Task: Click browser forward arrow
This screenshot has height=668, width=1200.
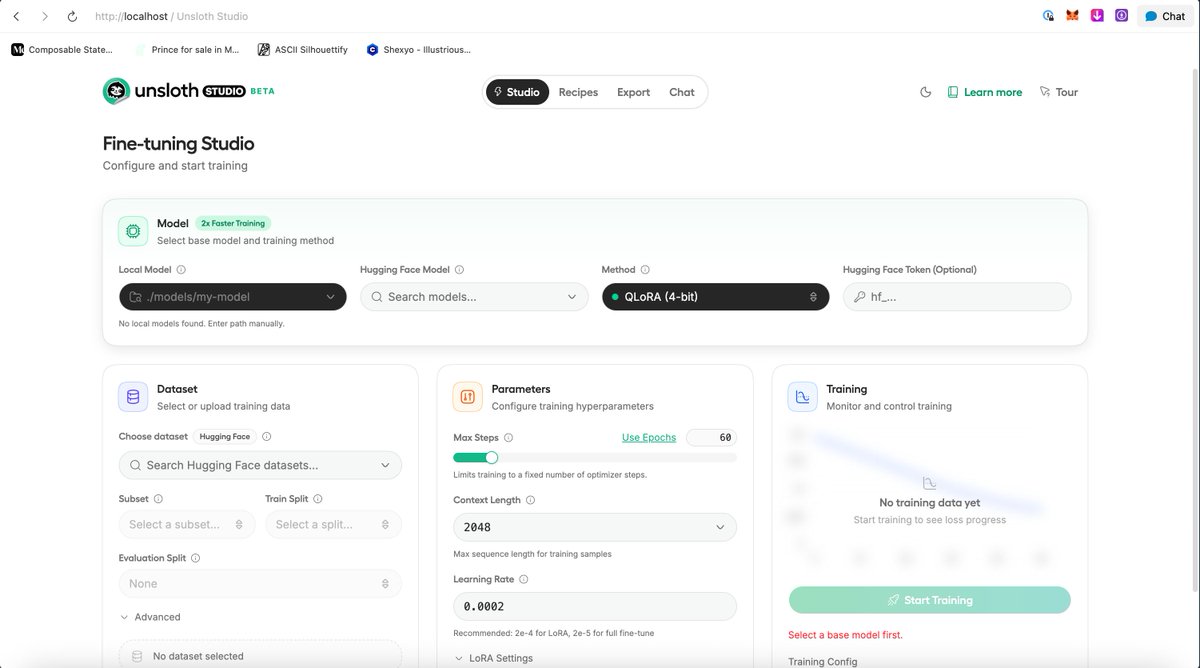Action: click(44, 16)
